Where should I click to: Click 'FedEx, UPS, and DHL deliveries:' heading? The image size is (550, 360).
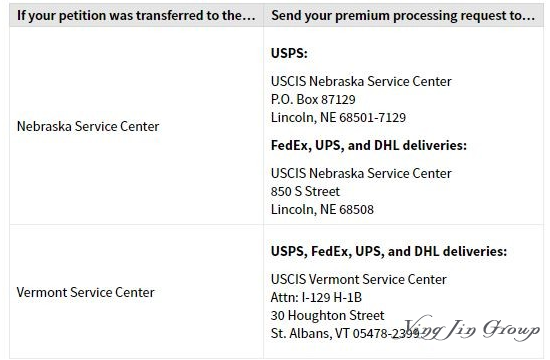pyautogui.click(x=369, y=145)
